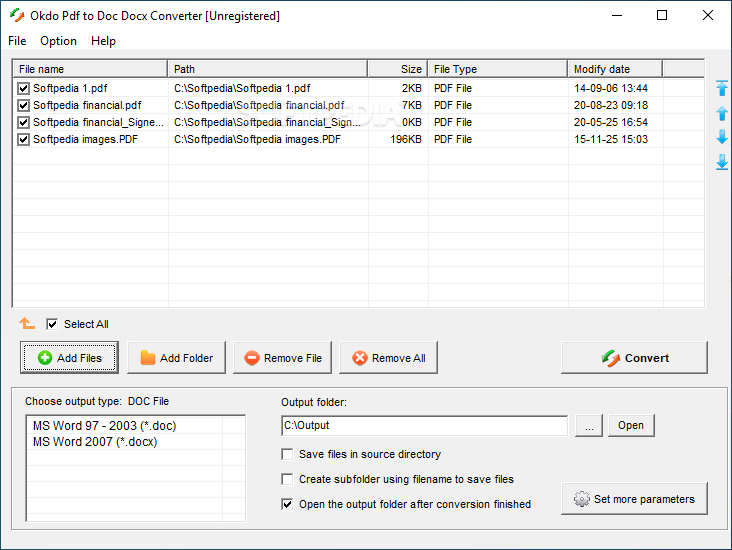
Task: Select the Softpedia images.PDF file name
Action: coord(85,139)
